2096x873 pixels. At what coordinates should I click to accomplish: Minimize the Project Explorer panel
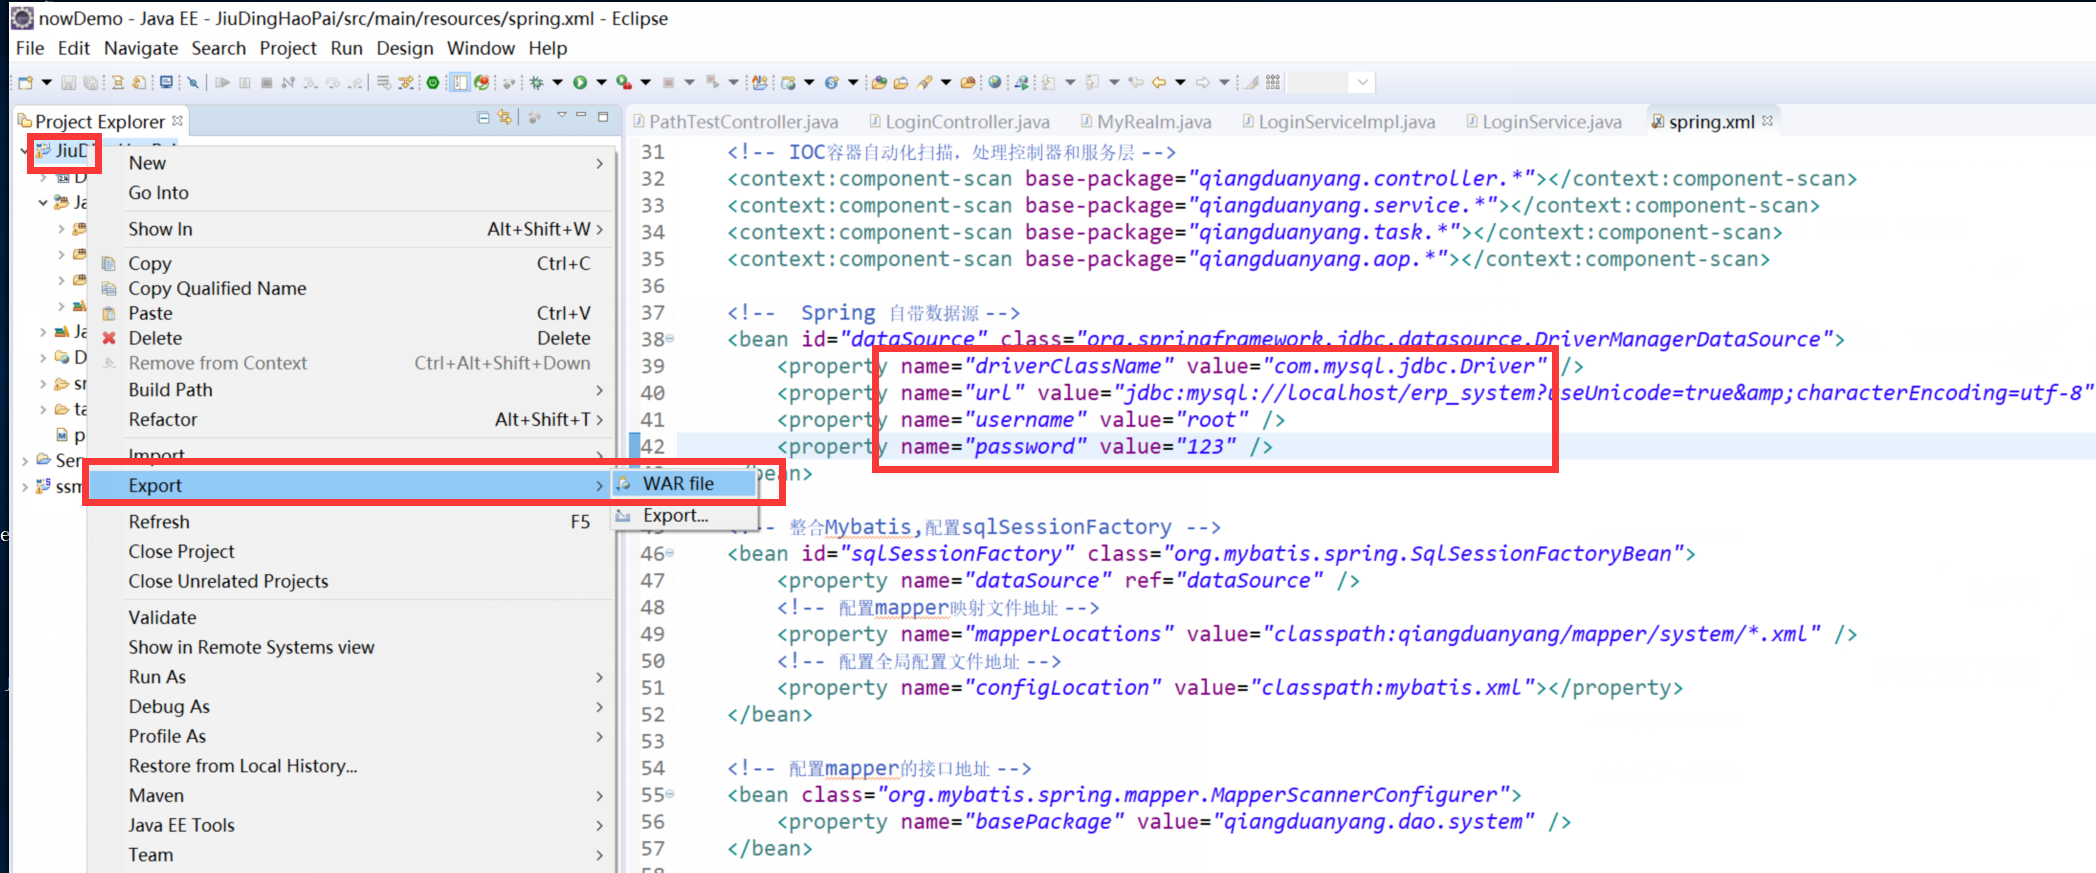click(581, 116)
